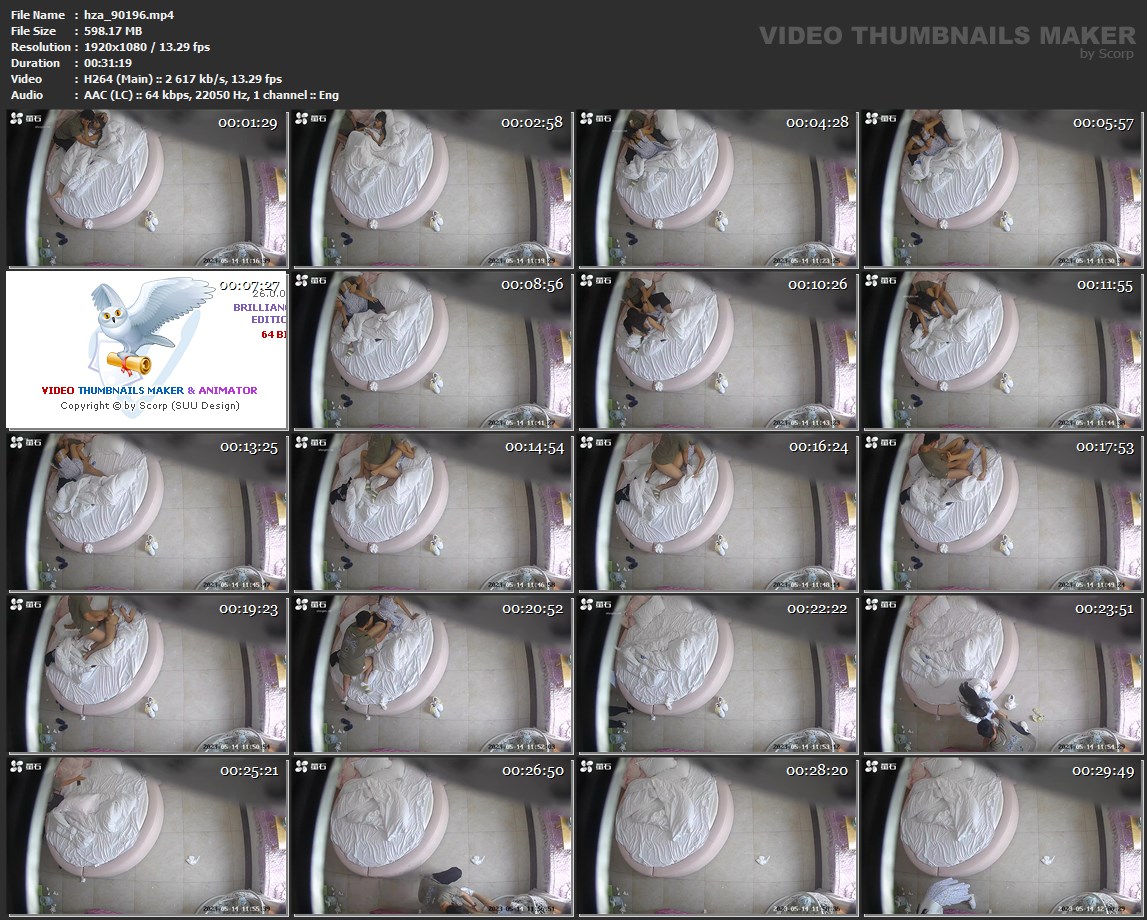Open the thumbnail stamped 00:04:28
This screenshot has height=920, width=1147.
pyautogui.click(x=718, y=189)
